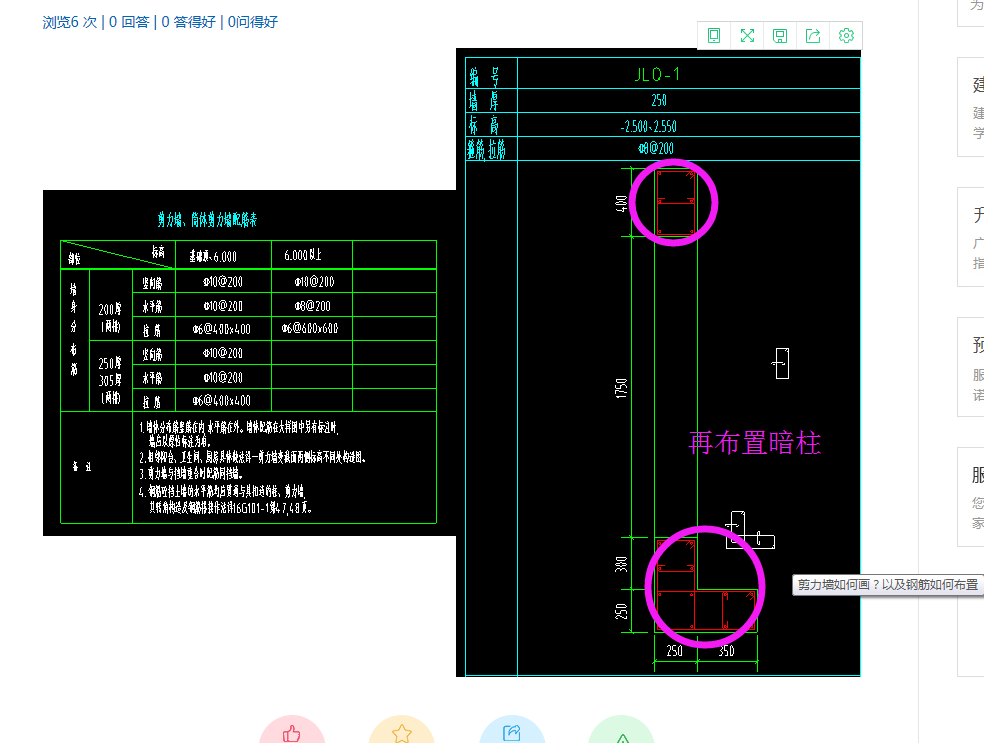The image size is (984, 743).
Task: Click the shear wall tooltip text
Action: coord(884,585)
